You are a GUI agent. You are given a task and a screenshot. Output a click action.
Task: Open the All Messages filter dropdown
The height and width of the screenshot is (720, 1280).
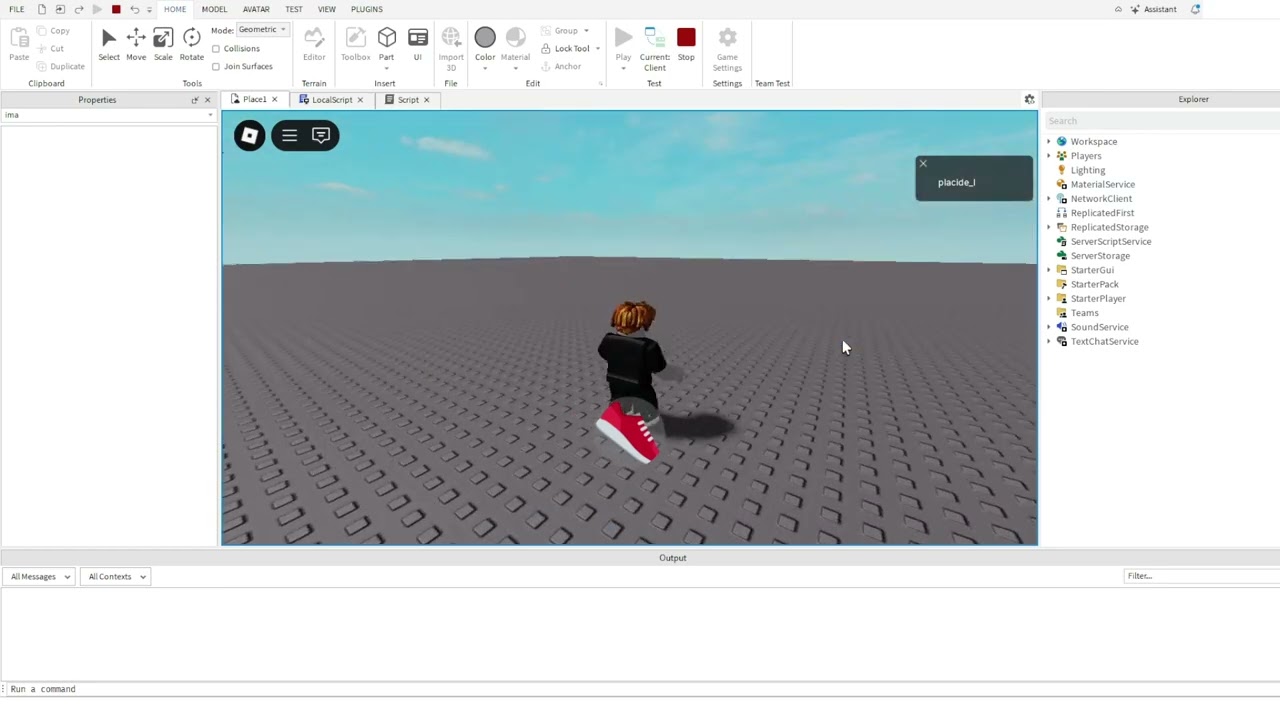tap(39, 577)
